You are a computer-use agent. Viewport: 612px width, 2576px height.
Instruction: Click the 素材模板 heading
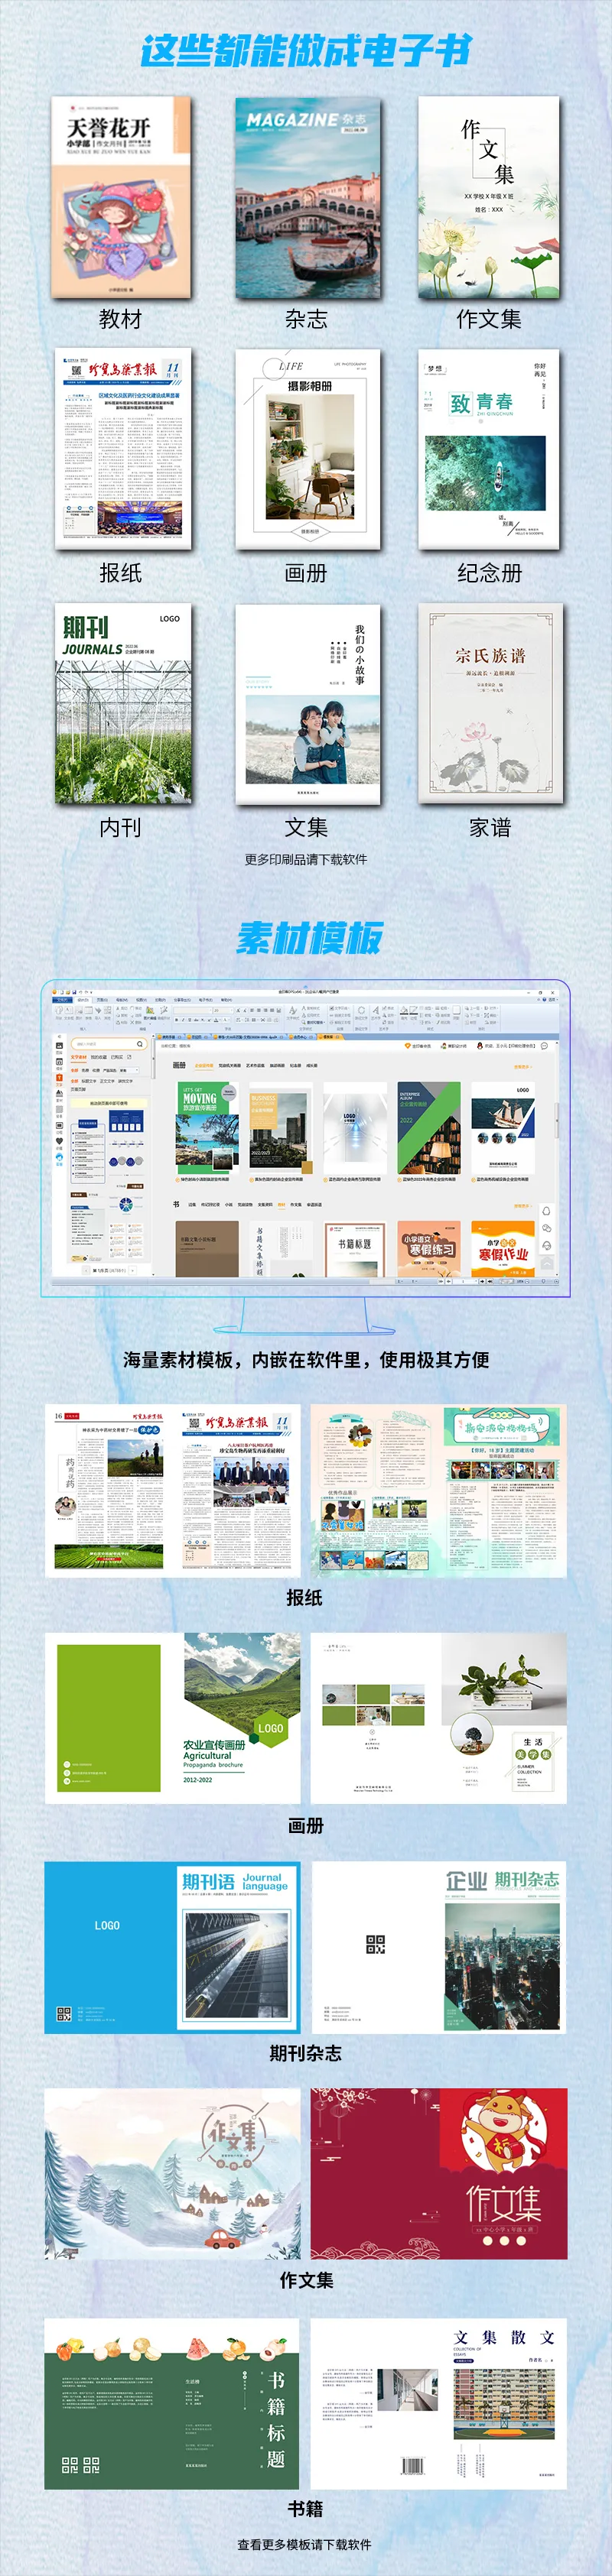(308, 938)
